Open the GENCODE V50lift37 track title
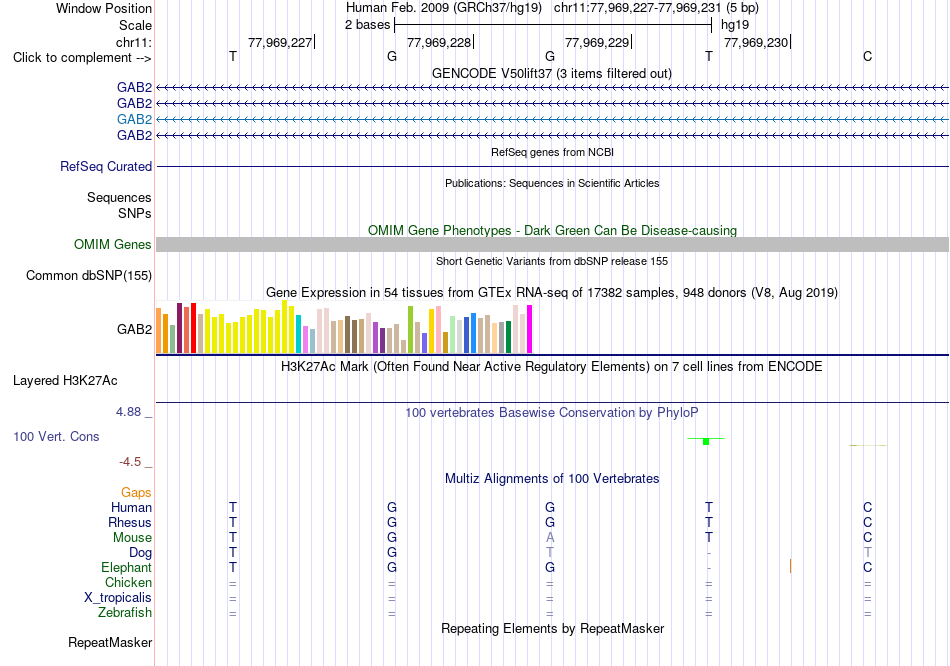The image size is (950, 666). click(x=552, y=73)
